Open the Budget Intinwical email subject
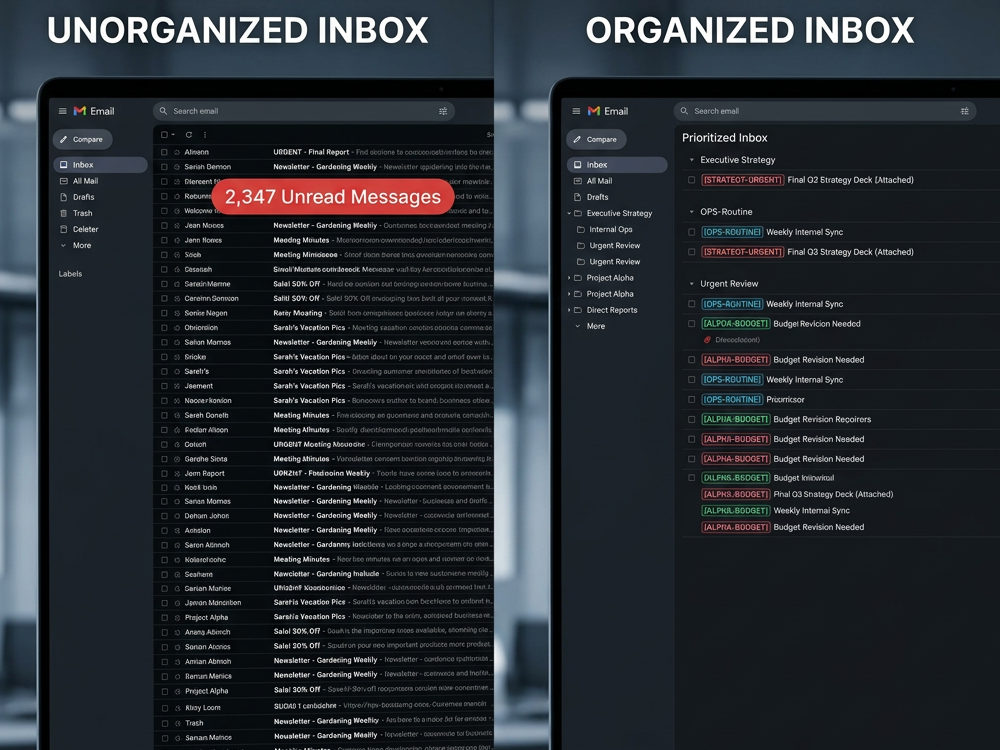Screen dimensions: 1000x750 click(x=804, y=478)
